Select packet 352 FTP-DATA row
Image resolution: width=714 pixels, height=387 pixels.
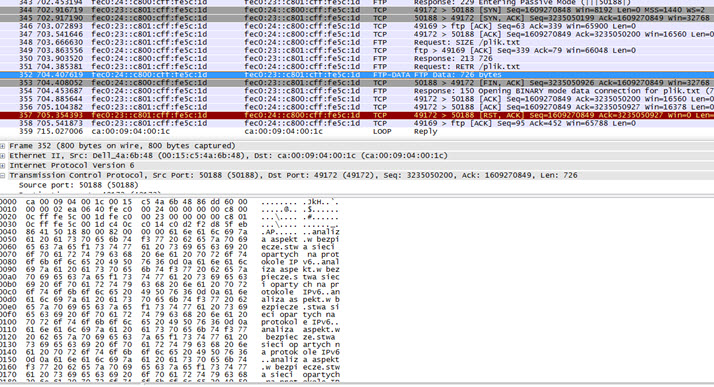357,75
